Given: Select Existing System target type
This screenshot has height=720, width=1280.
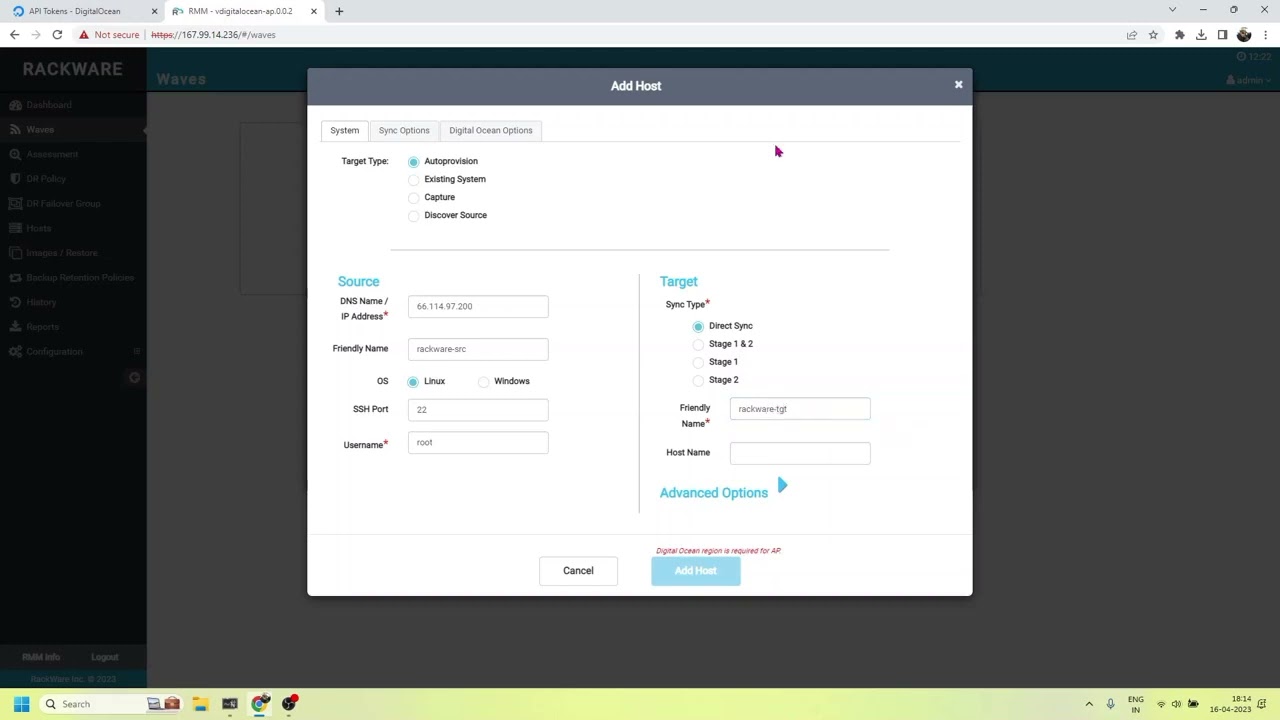Looking at the screenshot, I should 413,180.
